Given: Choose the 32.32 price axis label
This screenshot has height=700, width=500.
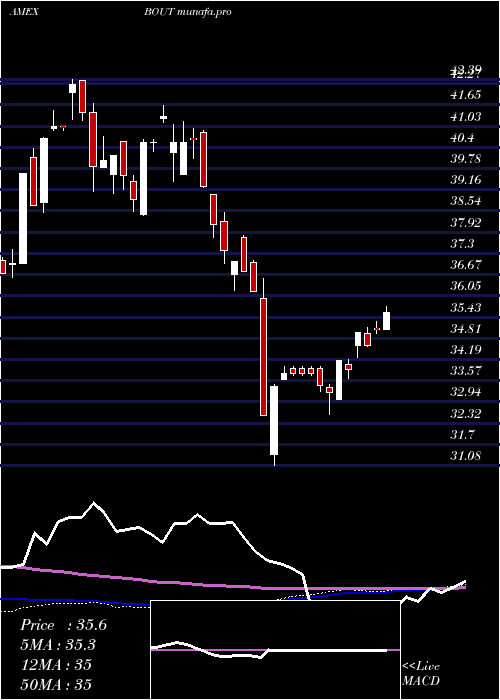Looking at the screenshot, I should [x=466, y=413].
